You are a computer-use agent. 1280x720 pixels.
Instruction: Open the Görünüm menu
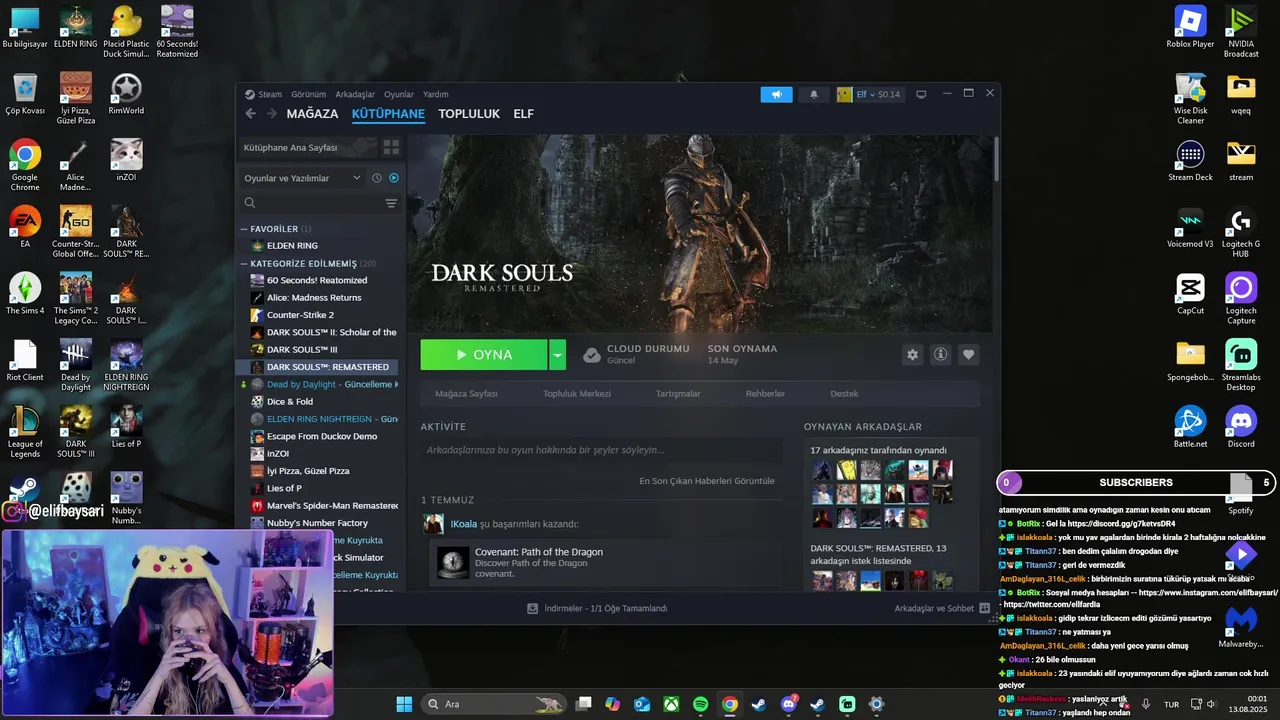pyautogui.click(x=308, y=94)
